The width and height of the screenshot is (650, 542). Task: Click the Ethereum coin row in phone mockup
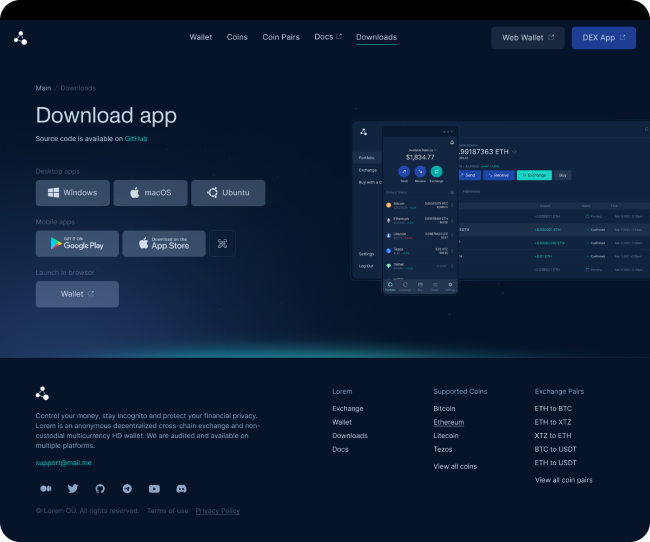420,220
